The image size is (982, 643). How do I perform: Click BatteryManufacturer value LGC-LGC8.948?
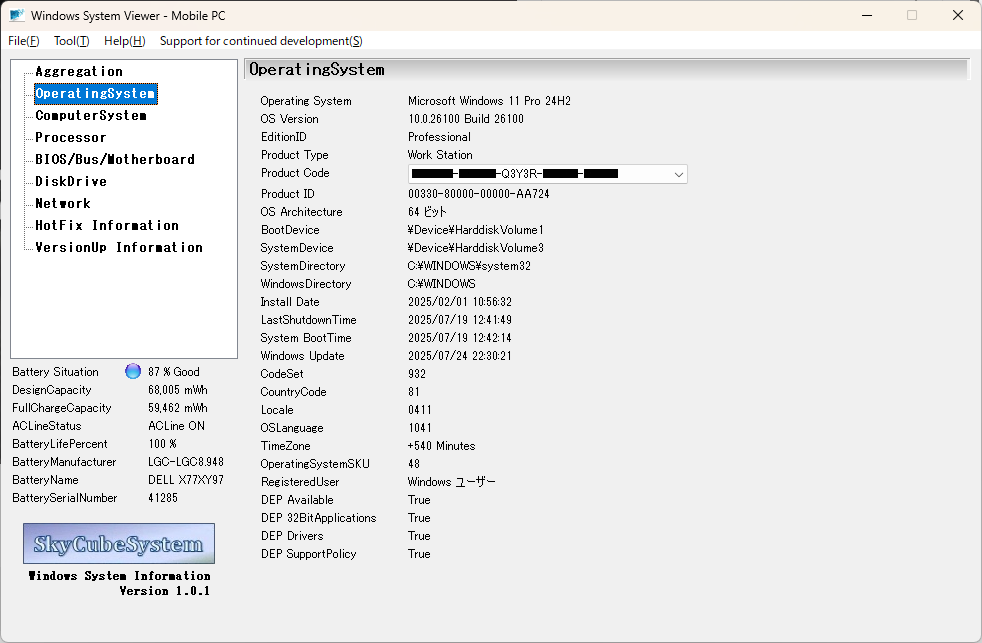185,462
